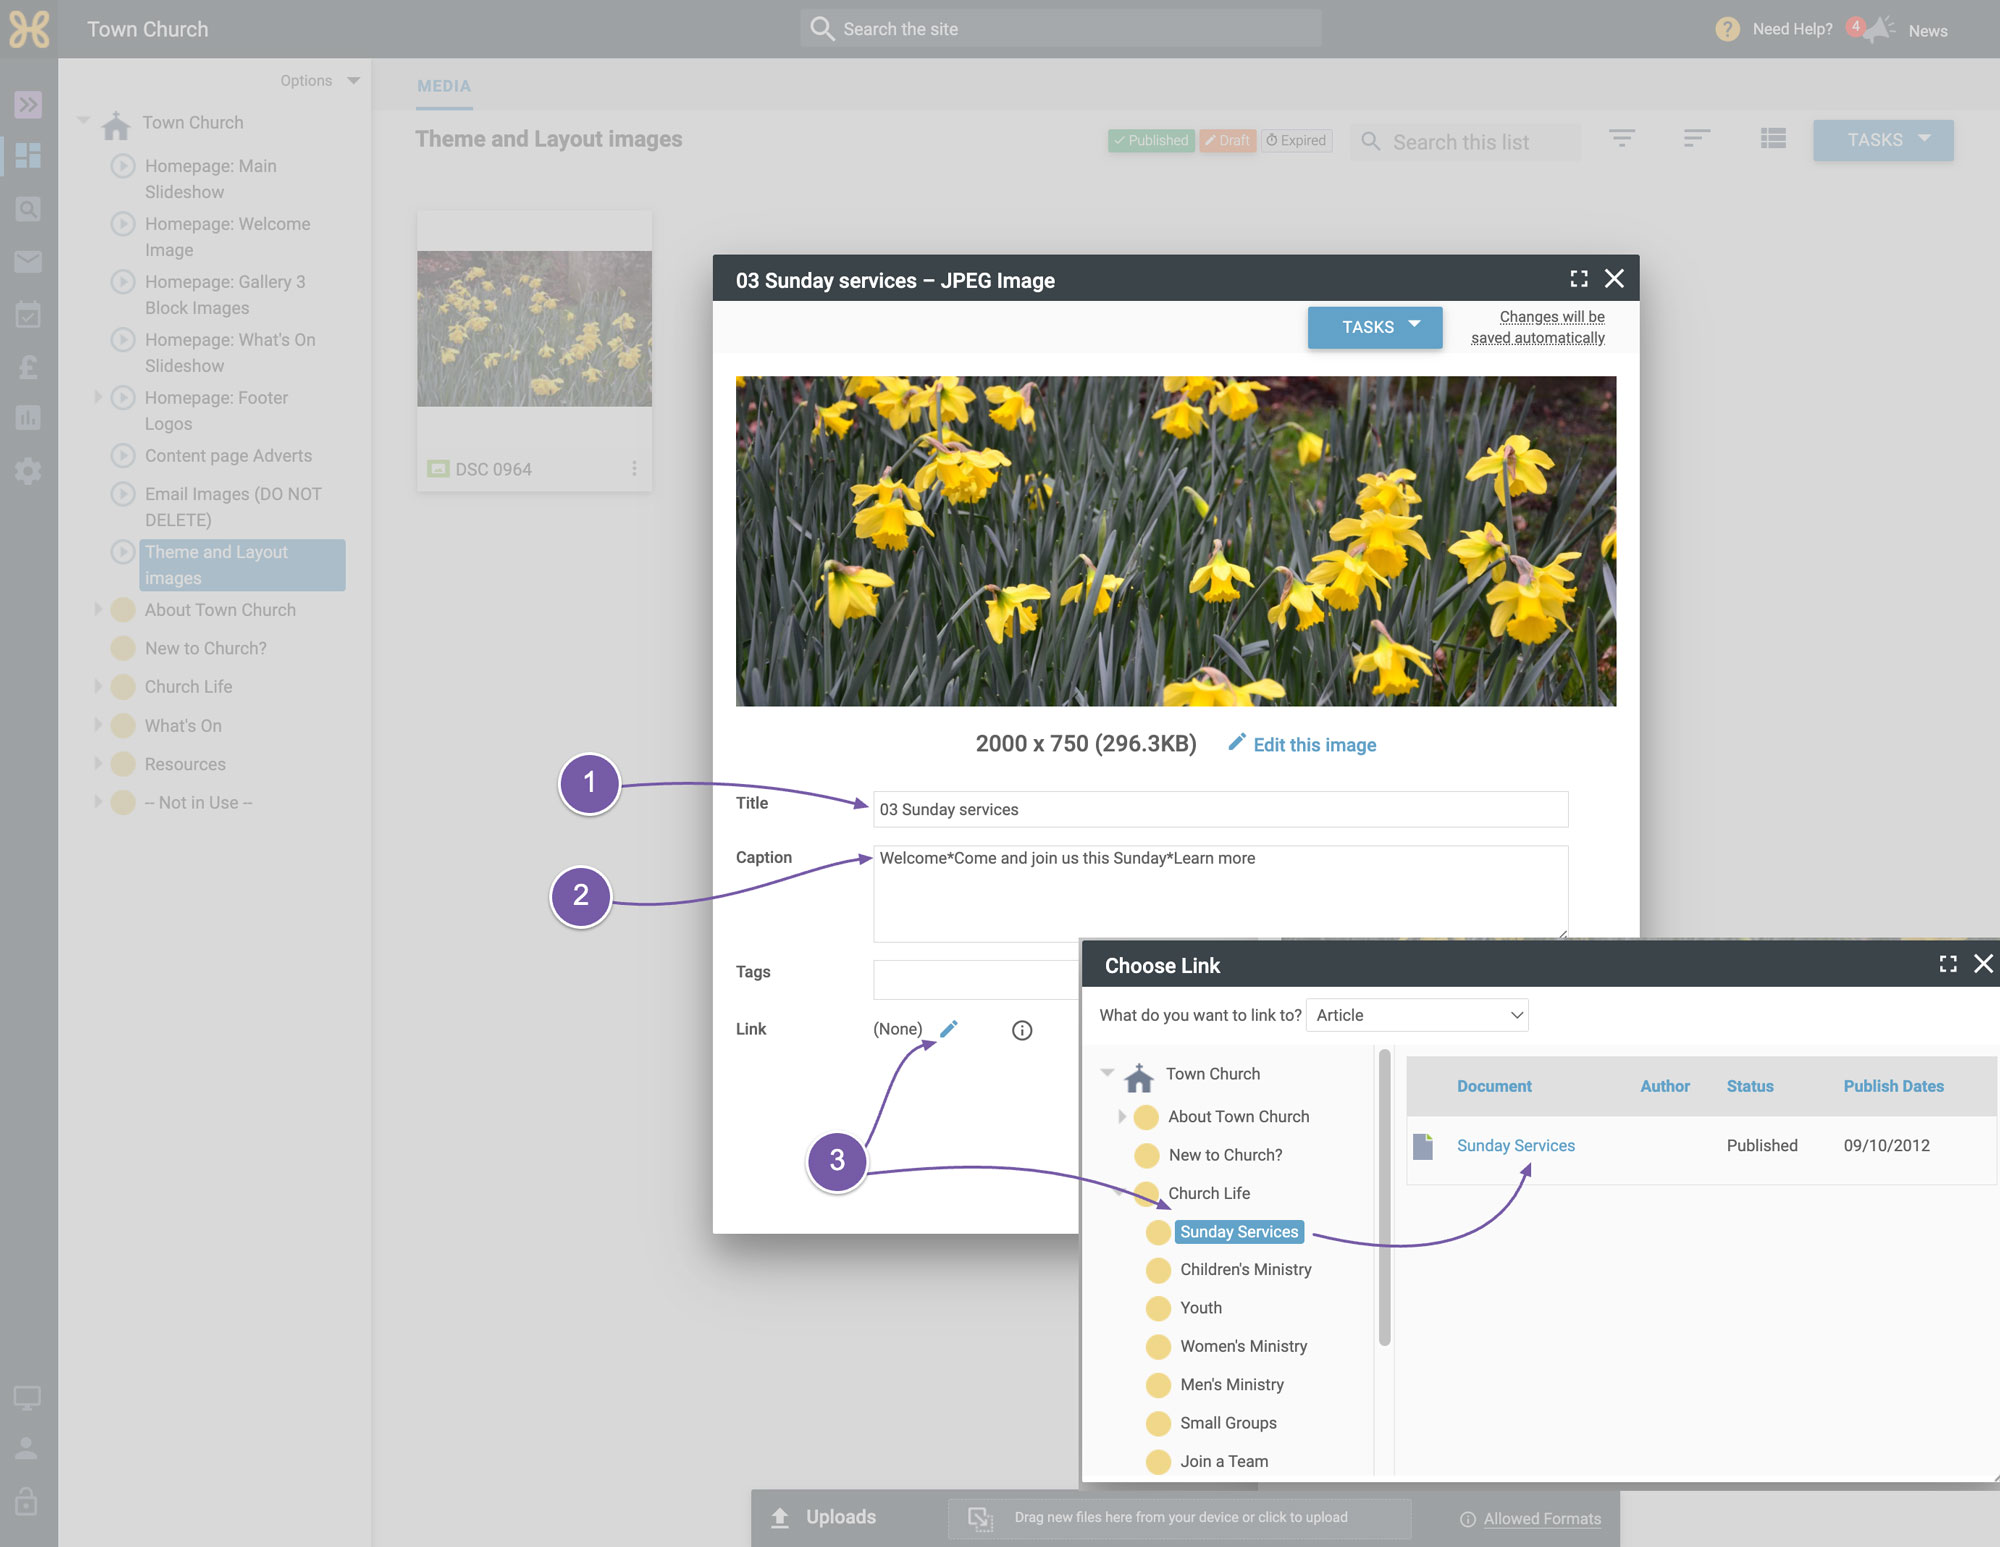Open the settings gear in left sidebar
Image resolution: width=2000 pixels, height=1547 pixels.
pos(28,471)
